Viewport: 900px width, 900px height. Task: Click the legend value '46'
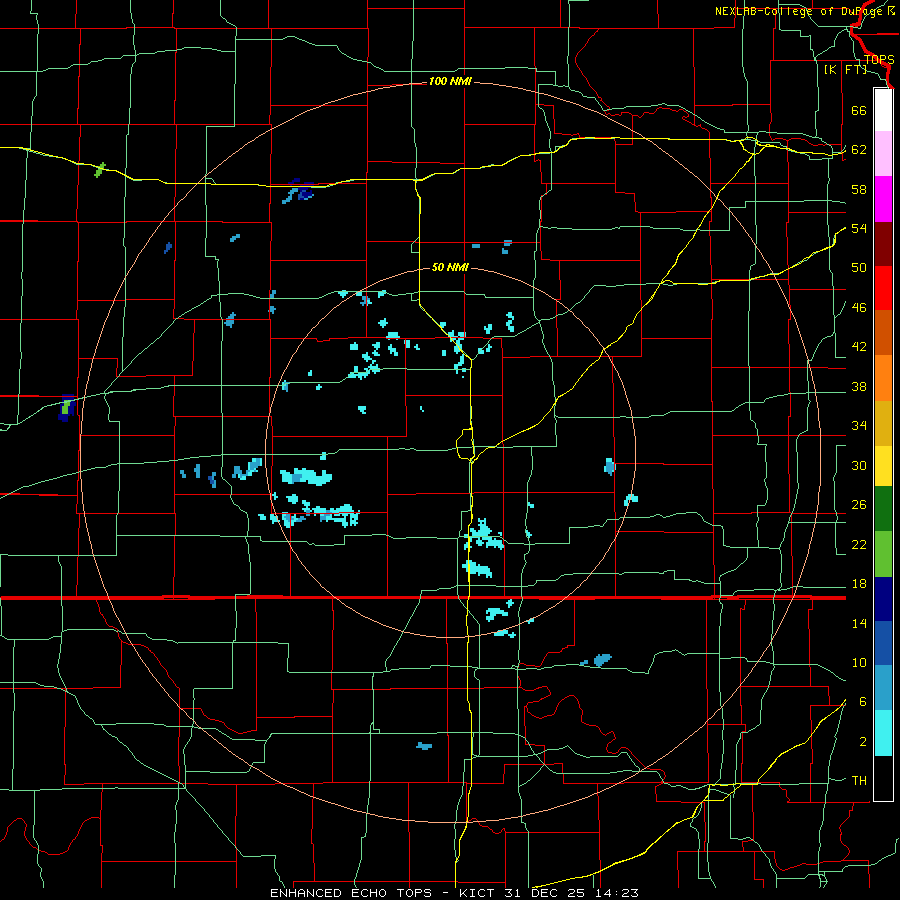click(x=859, y=308)
